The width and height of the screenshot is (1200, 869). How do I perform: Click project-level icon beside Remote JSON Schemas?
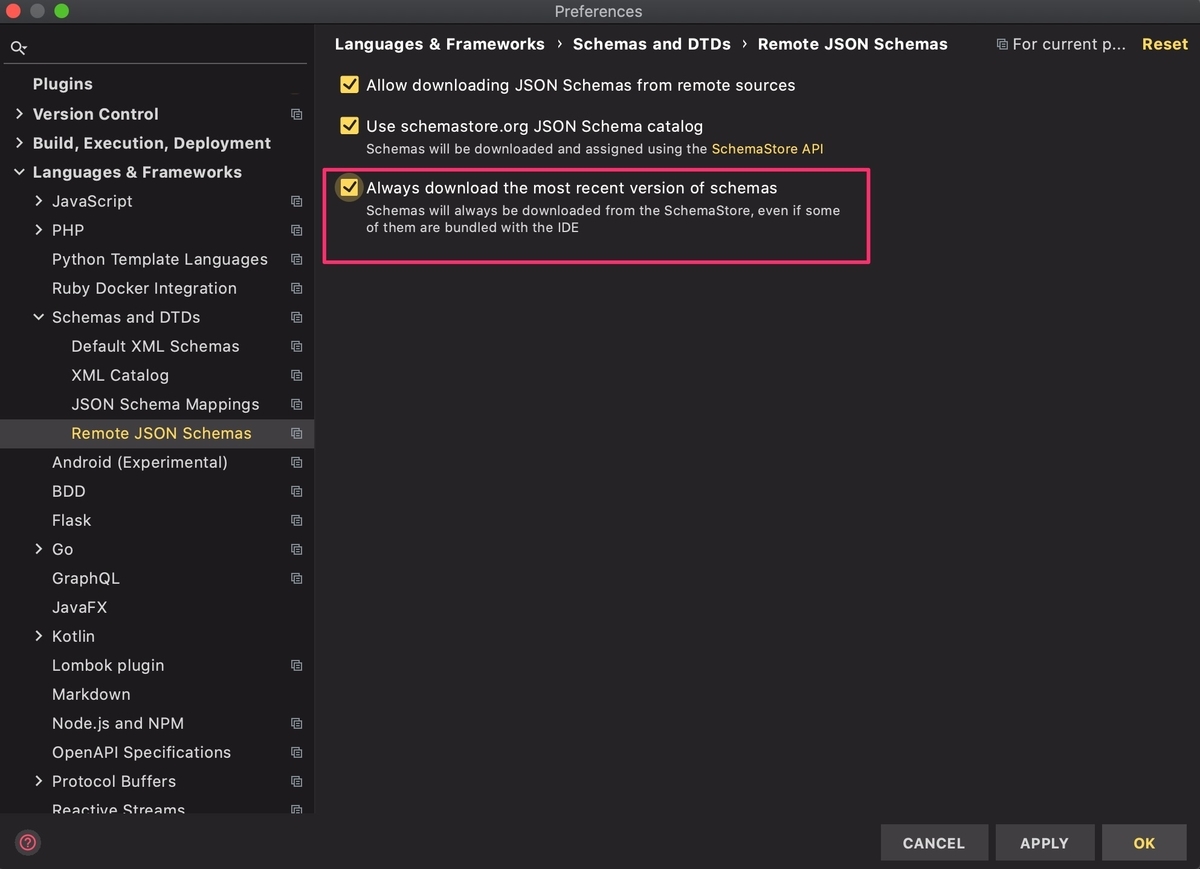point(296,433)
